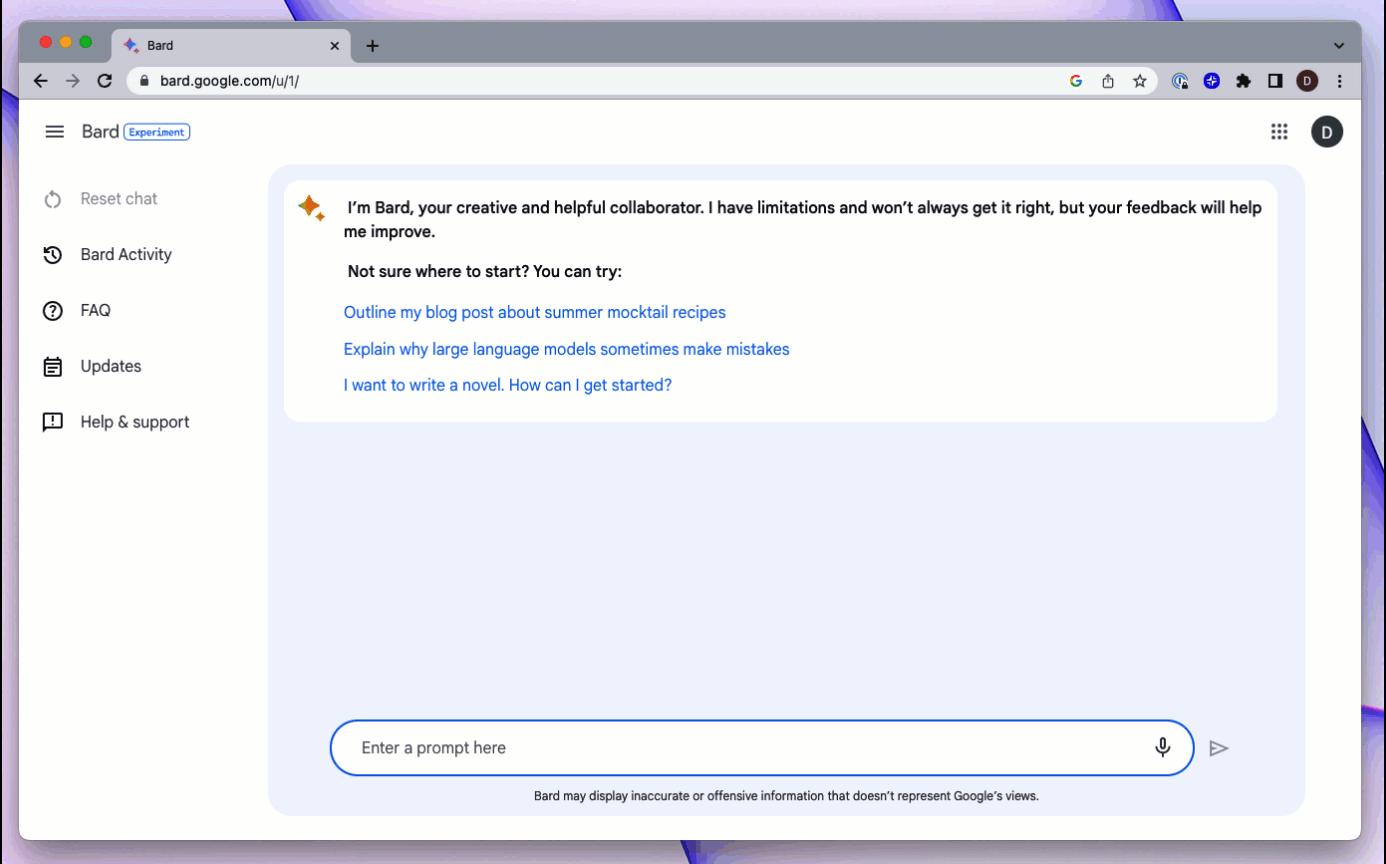
Task: Open the Extensions puzzle icon
Action: coord(1243,81)
